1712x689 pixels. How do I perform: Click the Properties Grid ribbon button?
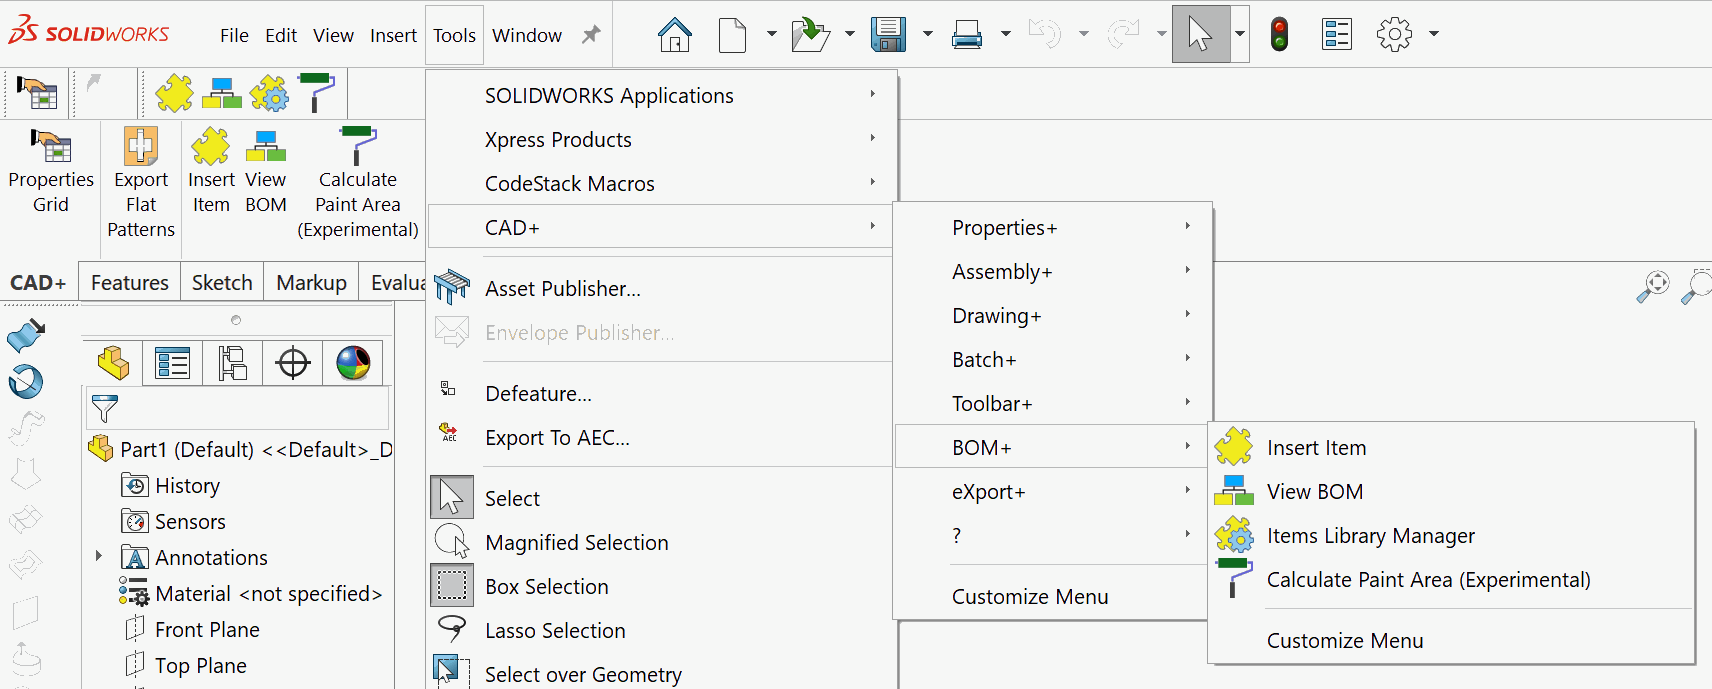[51, 170]
